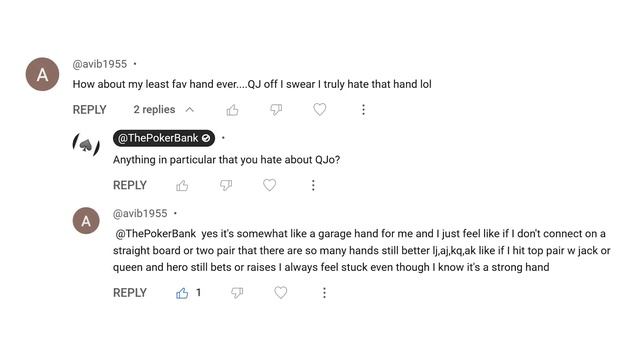Heart ThePokerBank's reply
Screen dimensions: 640x360
click(x=269, y=185)
